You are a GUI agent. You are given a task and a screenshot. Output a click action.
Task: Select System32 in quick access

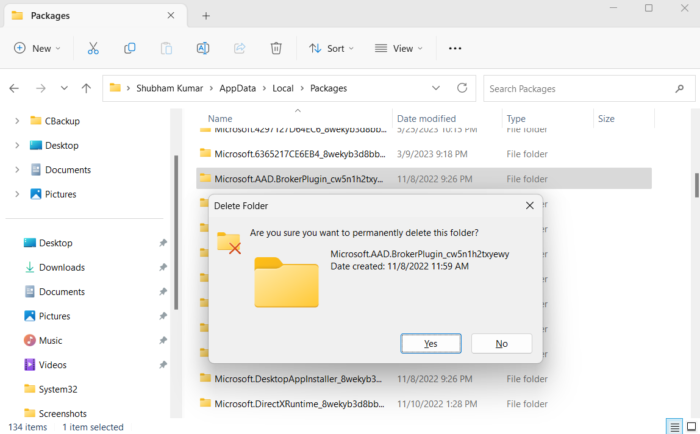[58, 389]
